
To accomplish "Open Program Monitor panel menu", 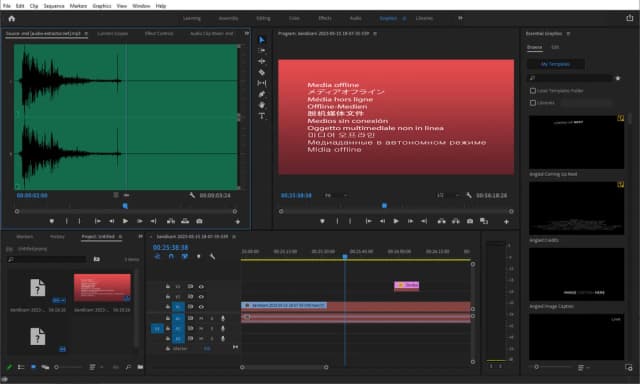I will [375, 33].
